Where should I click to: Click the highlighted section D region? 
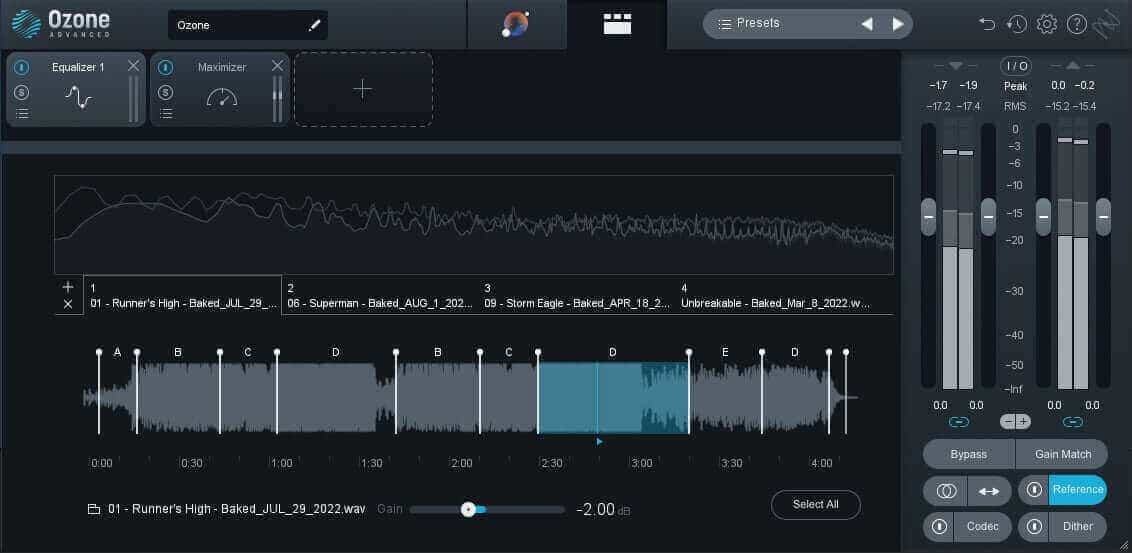(613, 398)
